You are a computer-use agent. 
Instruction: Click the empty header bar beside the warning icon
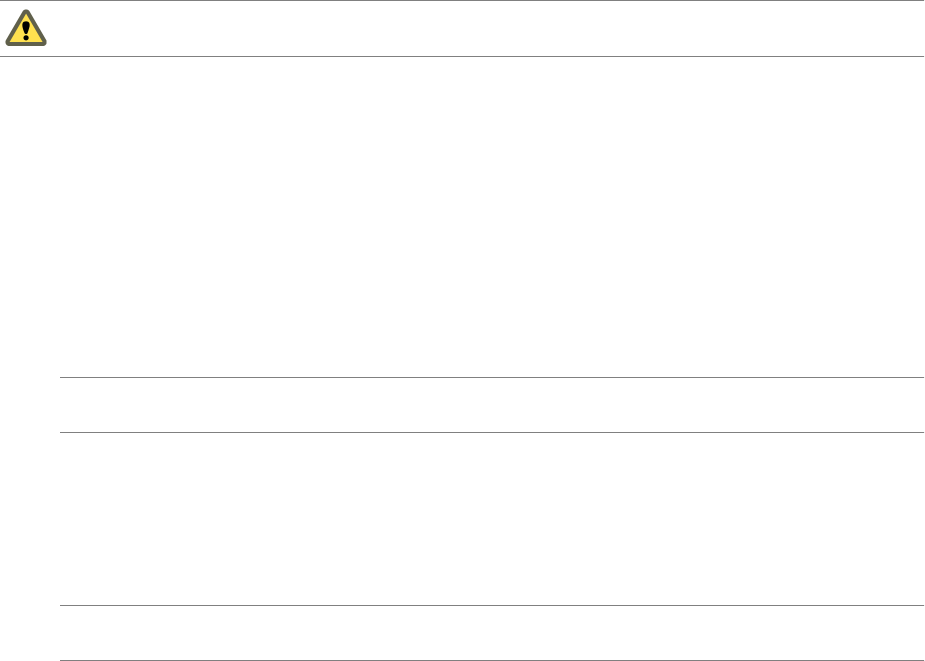point(487,28)
